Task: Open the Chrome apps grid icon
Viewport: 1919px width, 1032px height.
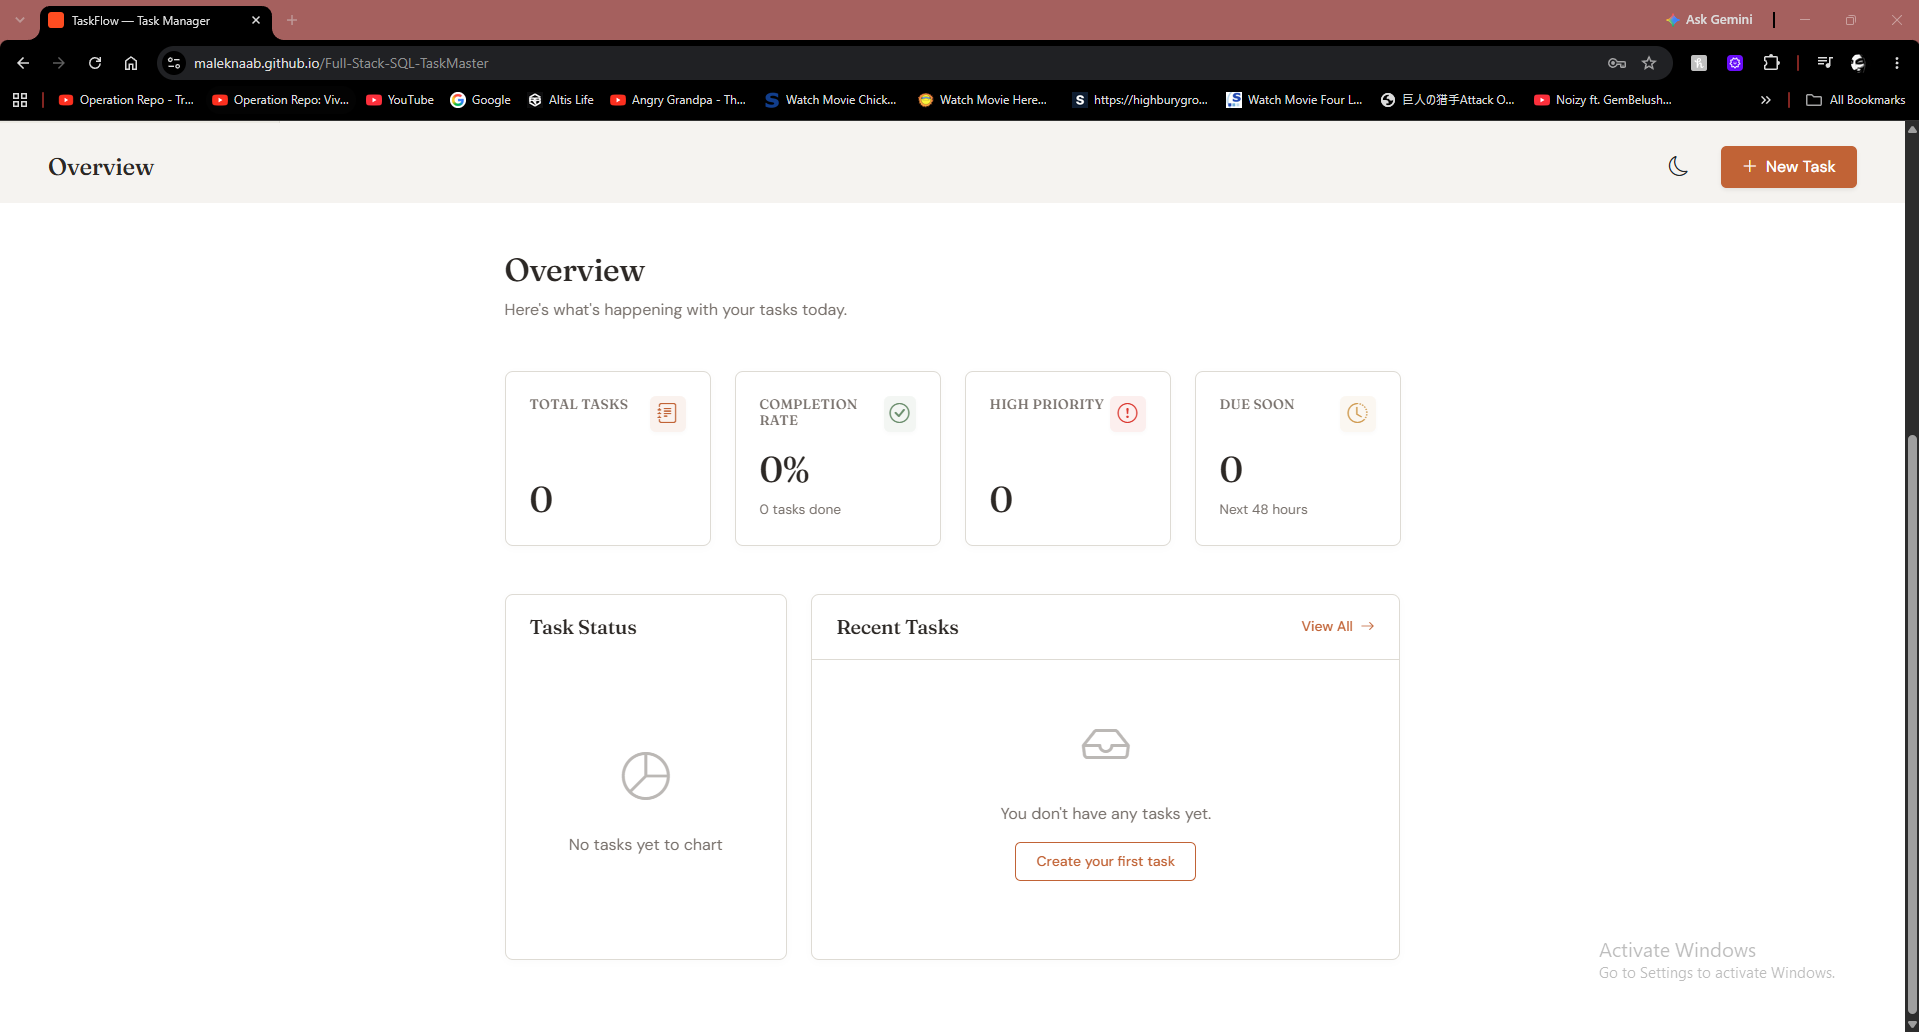Action: pyautogui.click(x=20, y=100)
